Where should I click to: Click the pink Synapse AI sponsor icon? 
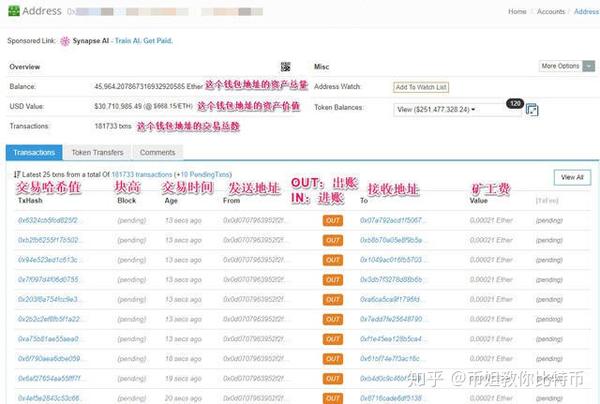coord(65,41)
